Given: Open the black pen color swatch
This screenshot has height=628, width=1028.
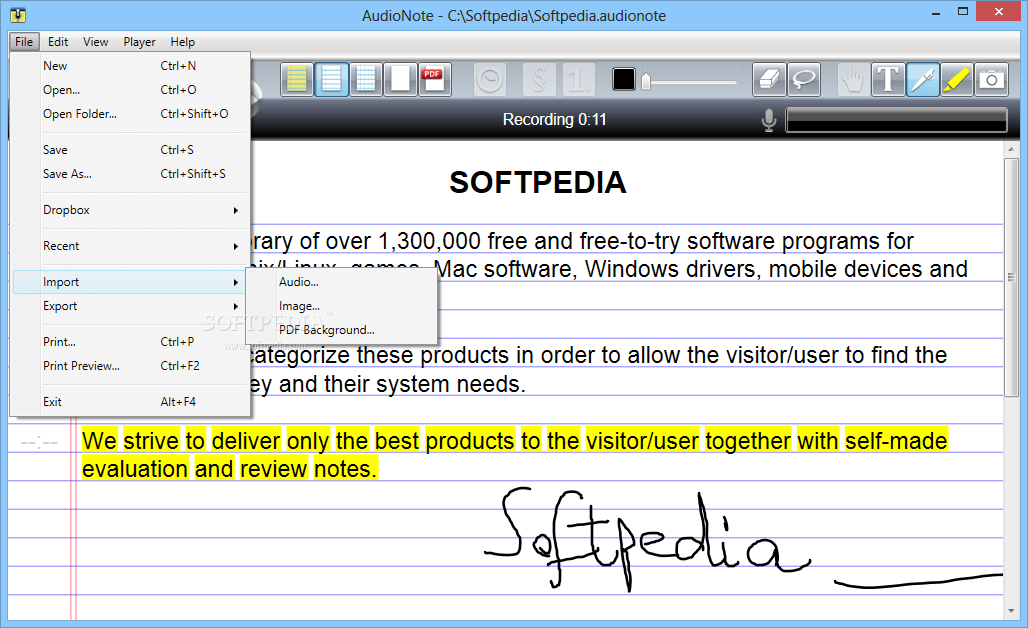Looking at the screenshot, I should pyautogui.click(x=623, y=79).
